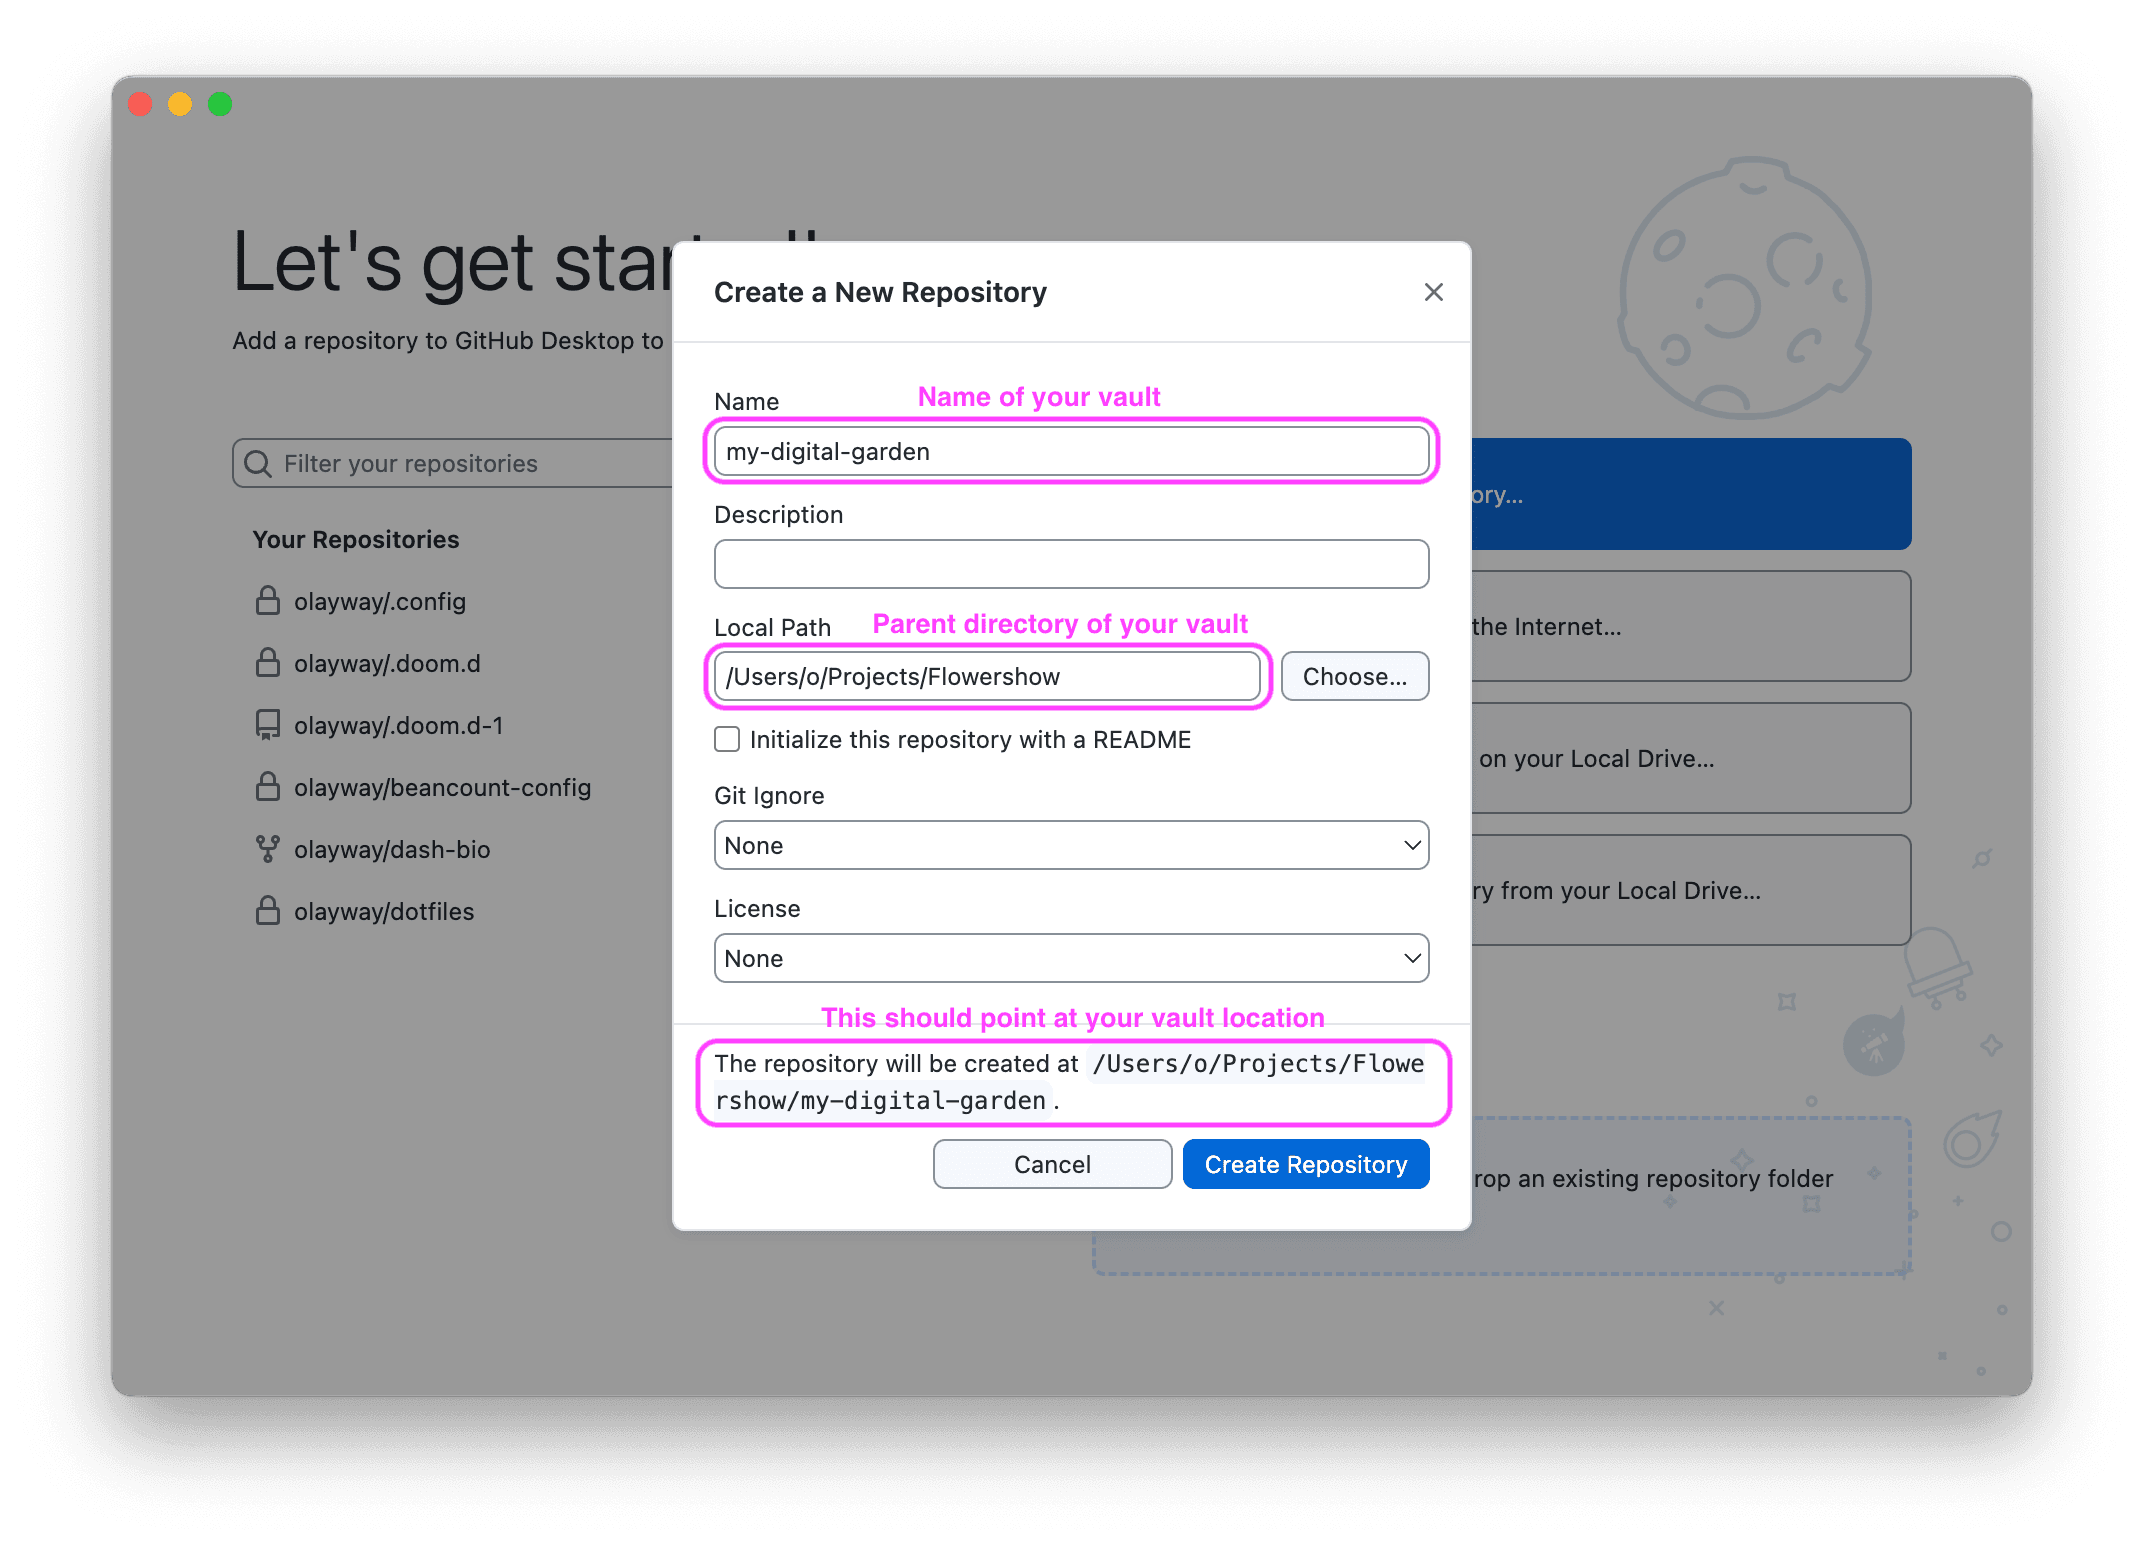Open the License dropdown

coord(1071,958)
